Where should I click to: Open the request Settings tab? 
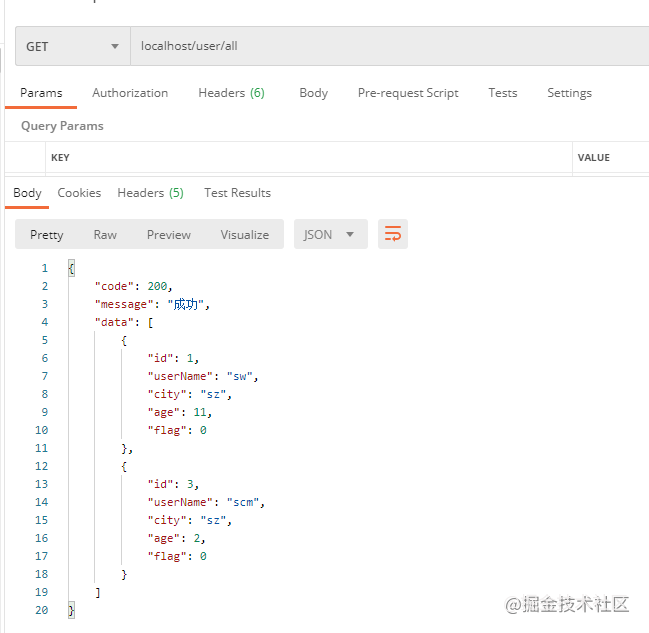[x=569, y=93]
